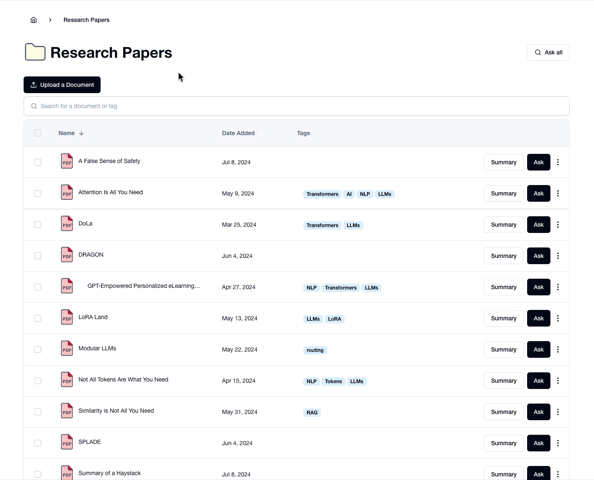
Task: Toggle the select-all checkbox in header
Action: point(38,133)
